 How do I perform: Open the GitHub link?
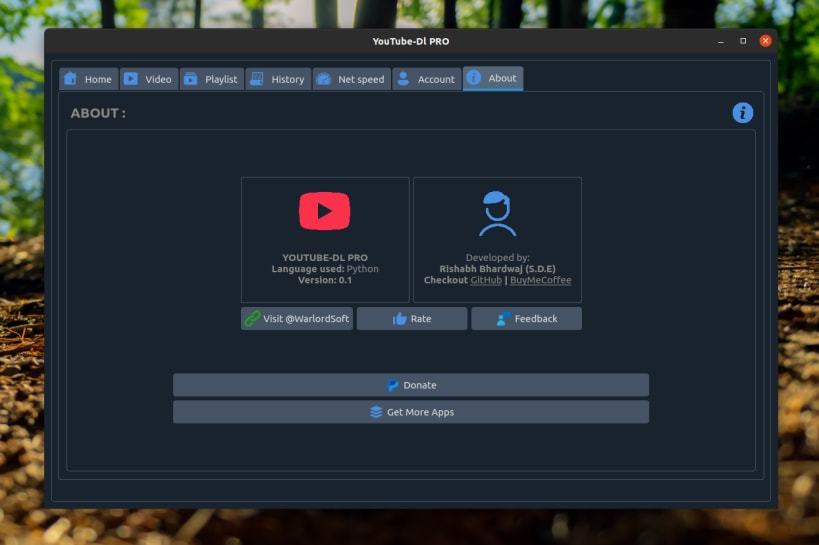[486, 280]
